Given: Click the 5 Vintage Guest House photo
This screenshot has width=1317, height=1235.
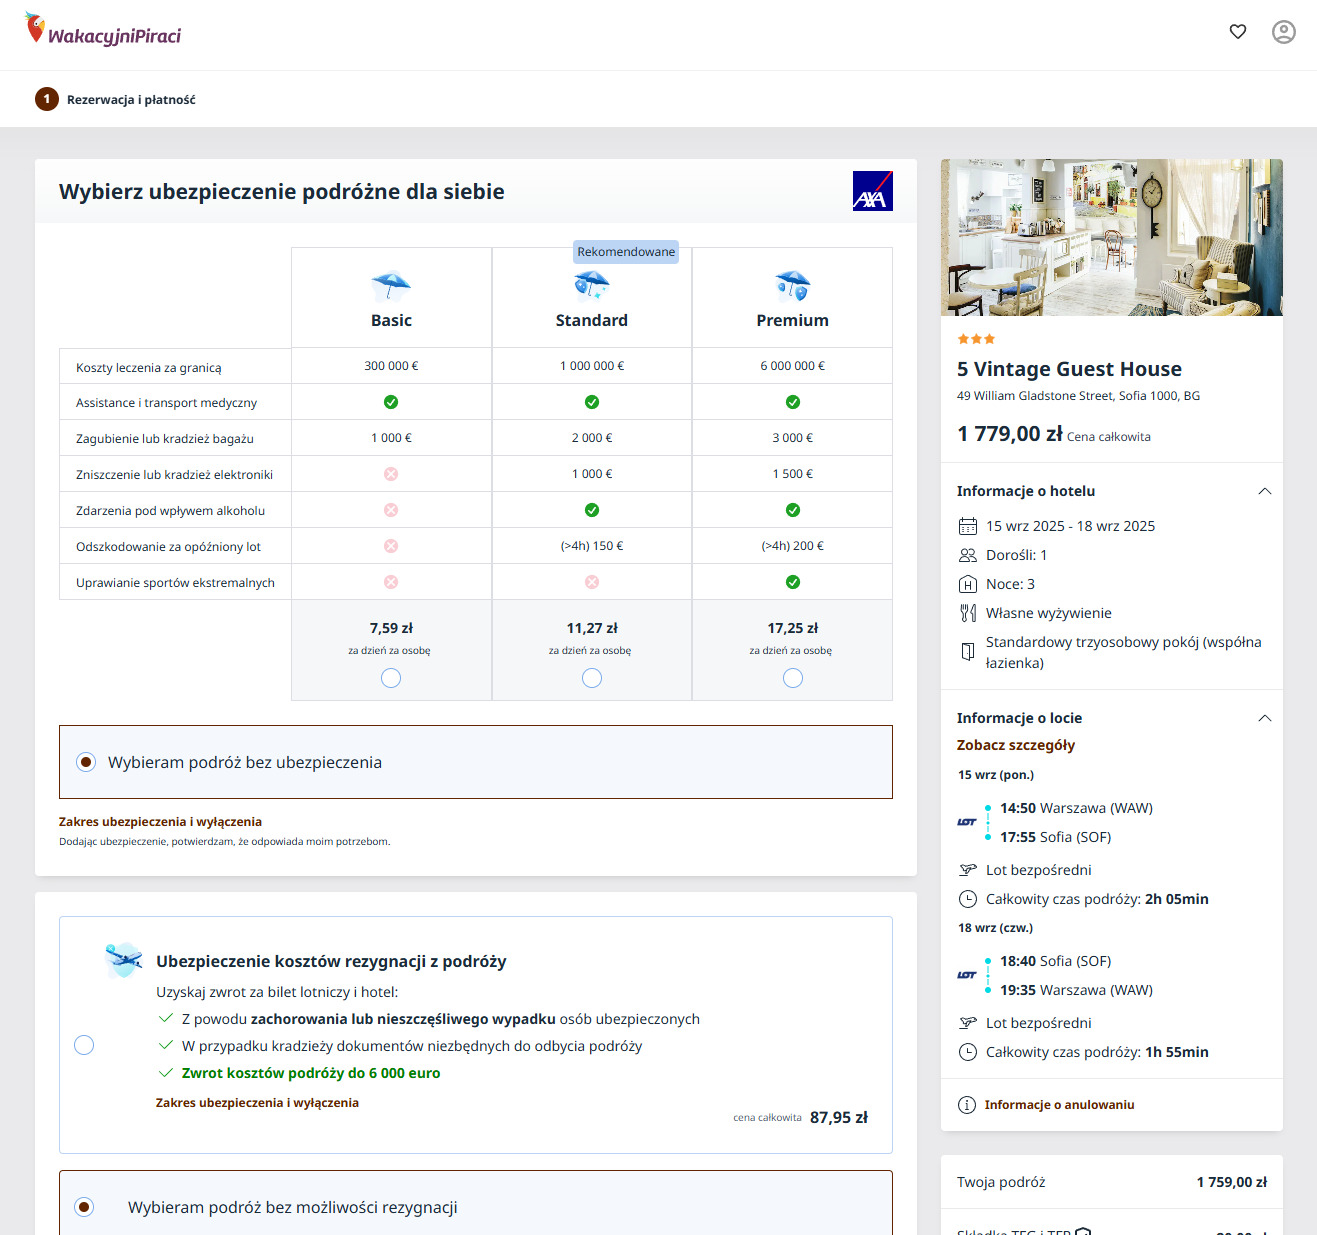Looking at the screenshot, I should coord(1111,238).
